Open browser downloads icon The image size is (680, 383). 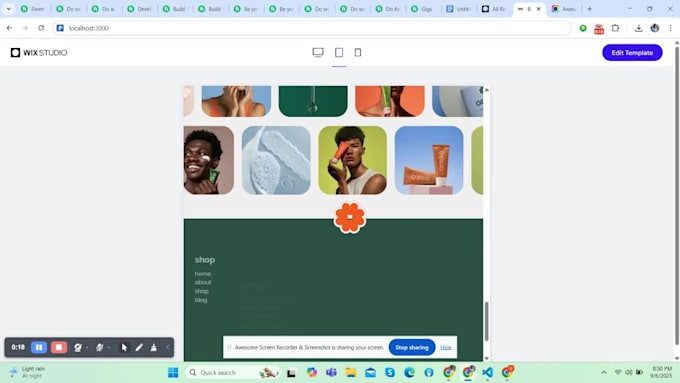[638, 28]
